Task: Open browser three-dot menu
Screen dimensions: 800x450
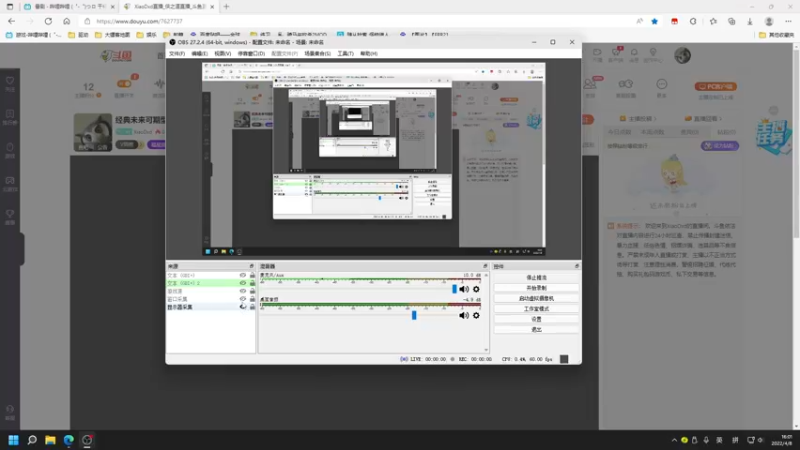Action: point(788,21)
